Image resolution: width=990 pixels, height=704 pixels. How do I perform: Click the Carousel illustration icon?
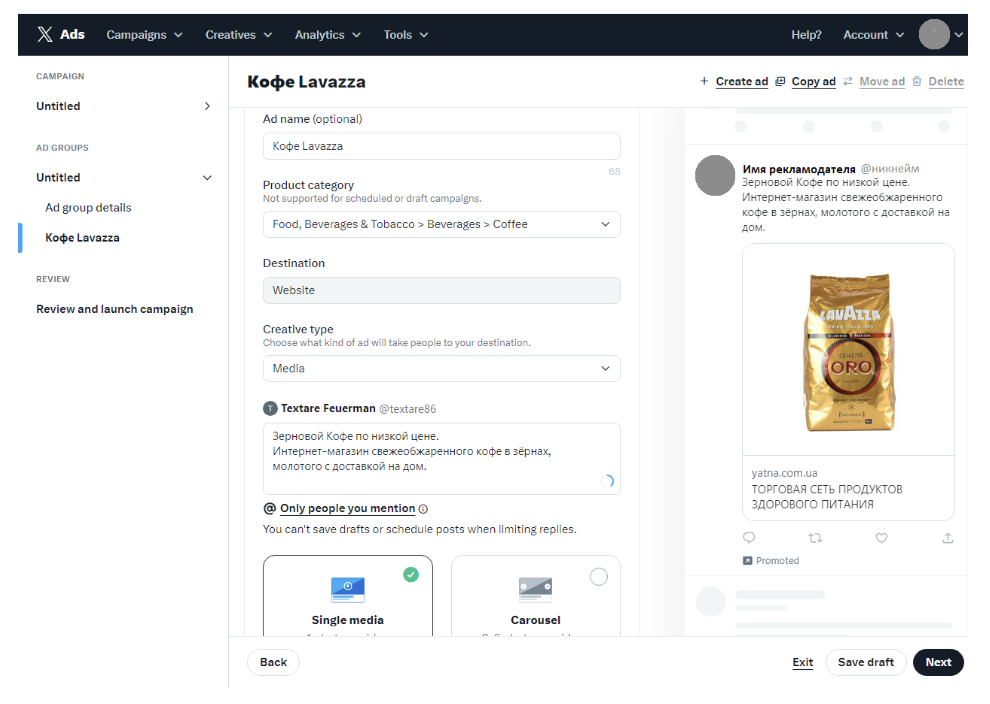(x=535, y=589)
